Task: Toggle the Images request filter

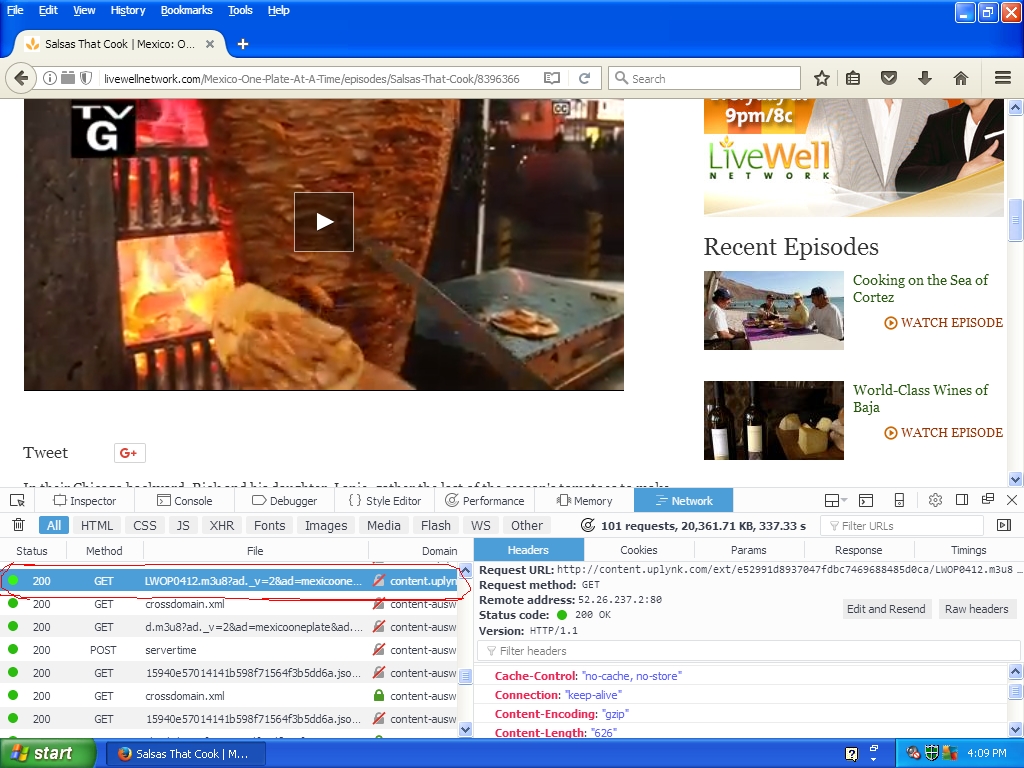Action: [x=326, y=525]
